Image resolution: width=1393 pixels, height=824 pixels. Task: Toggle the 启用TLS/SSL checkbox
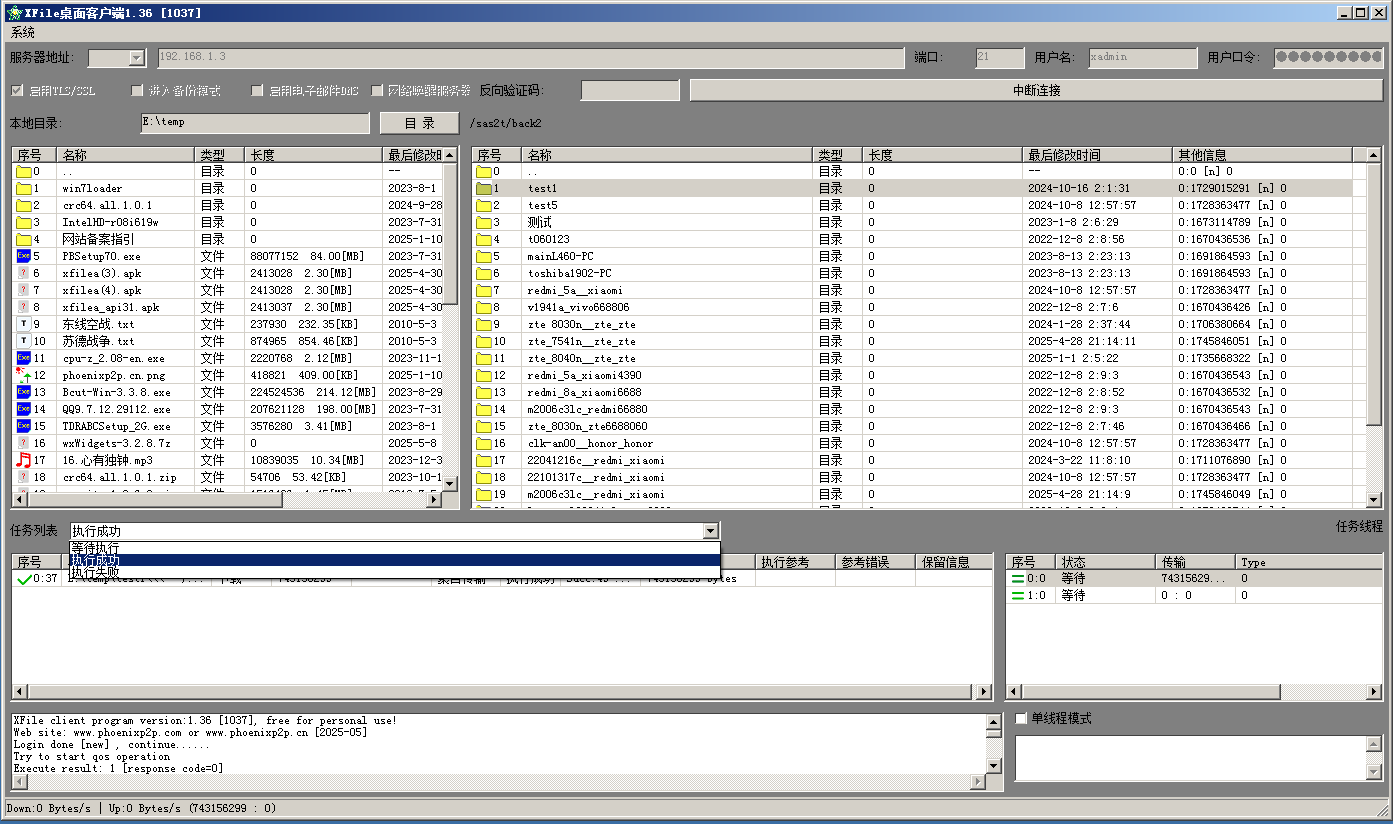click(x=17, y=91)
